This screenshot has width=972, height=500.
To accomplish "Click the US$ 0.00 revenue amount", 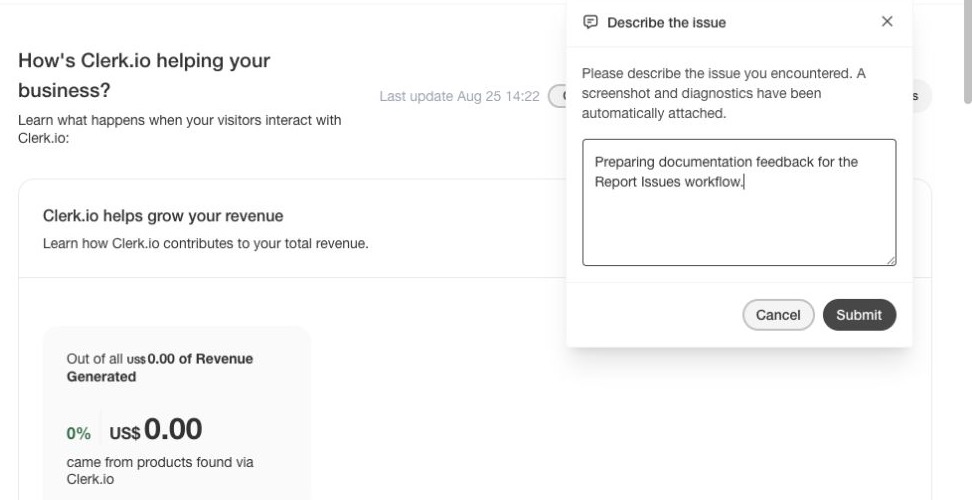I will pos(156,429).
